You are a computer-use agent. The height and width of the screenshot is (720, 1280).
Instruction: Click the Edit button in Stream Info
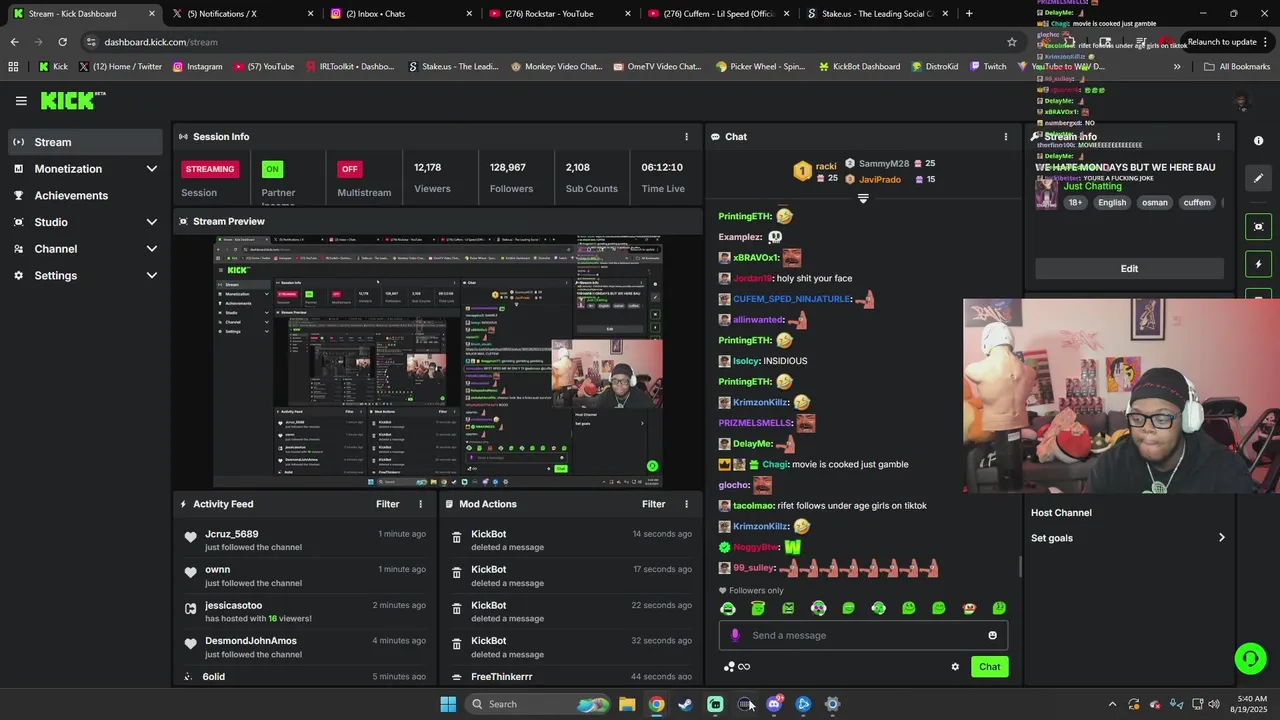pos(1129,269)
